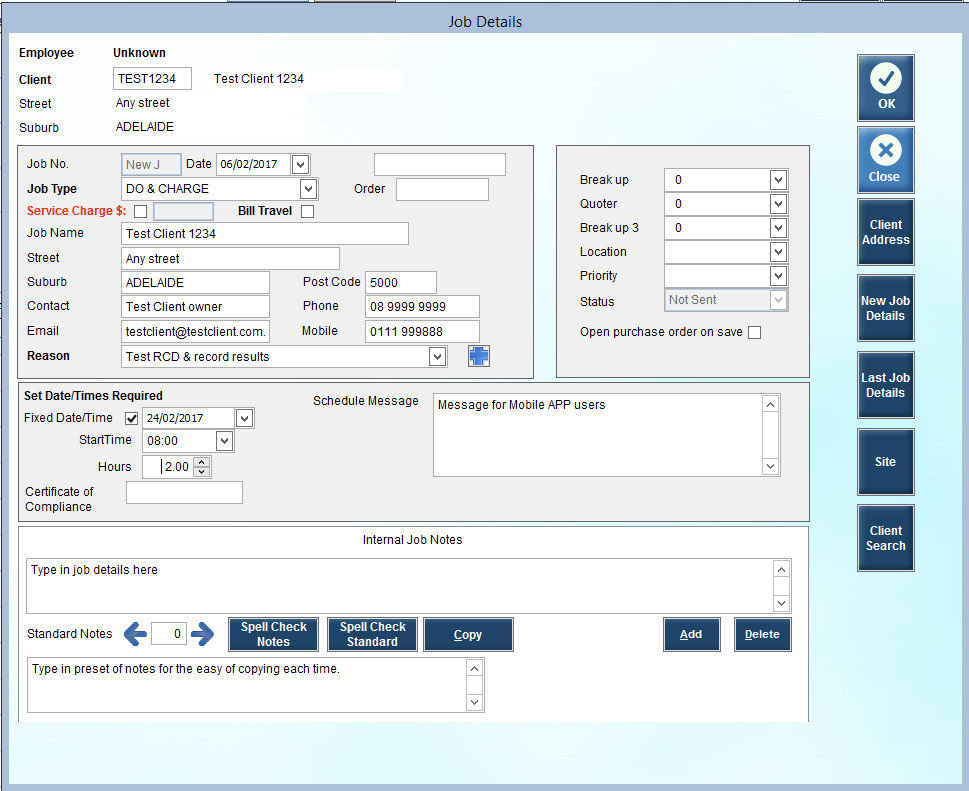Expand the Priority dropdown

778,276
